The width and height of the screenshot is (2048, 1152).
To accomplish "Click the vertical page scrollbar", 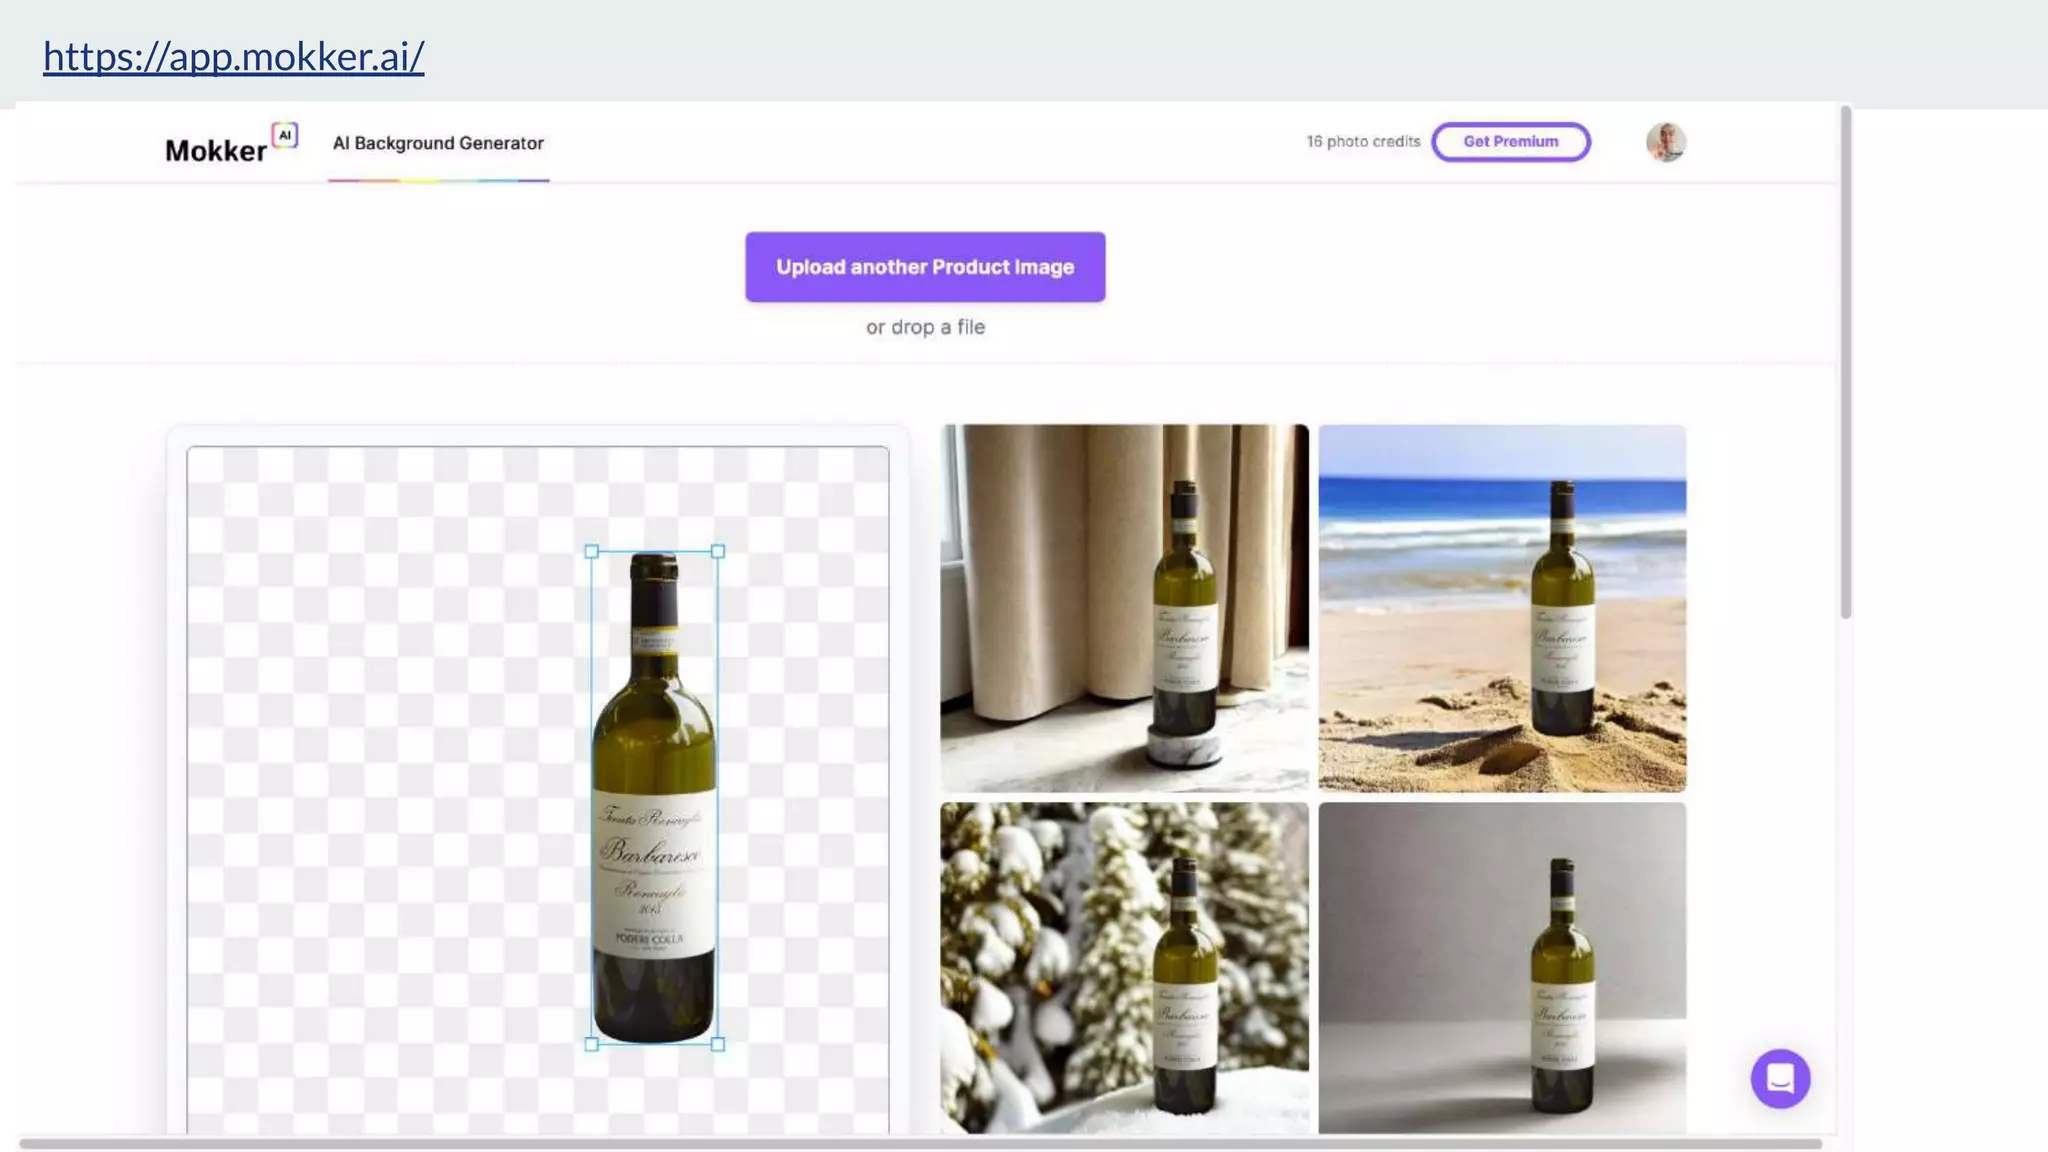I will click(x=1846, y=360).
